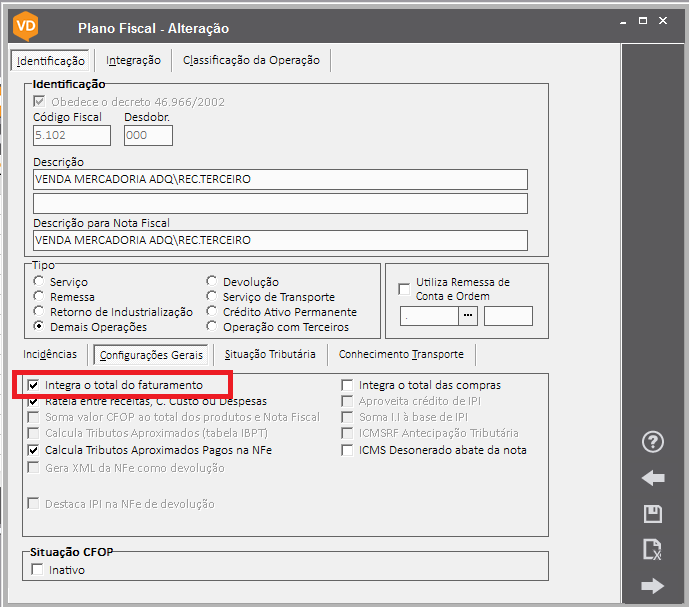689x607 pixels.
Task: Select the Configurações Gerais sub-tab
Action: [x=151, y=355]
